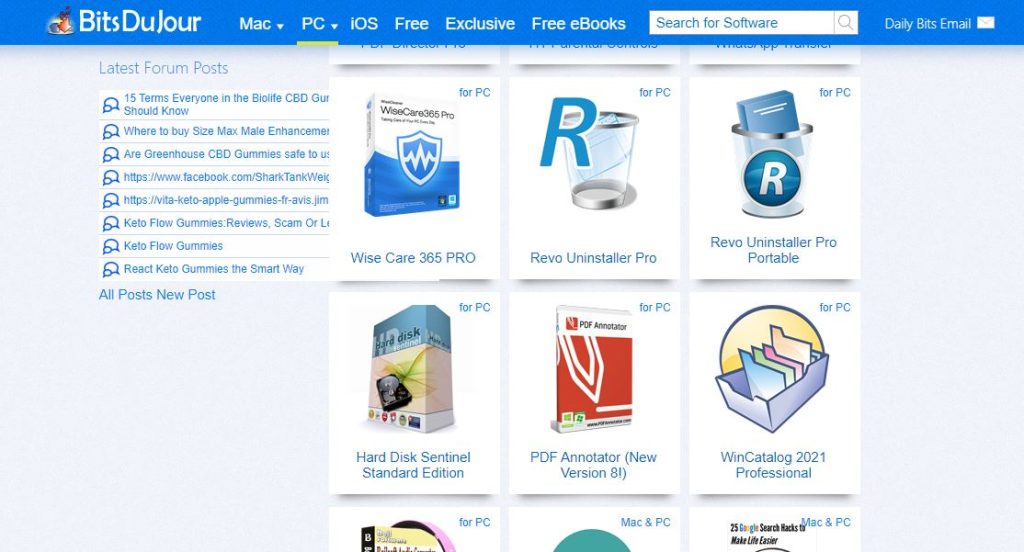Open the Revo Uninstaller Pro Portable image
Viewport: 1024px width, 552px height.
773,154
